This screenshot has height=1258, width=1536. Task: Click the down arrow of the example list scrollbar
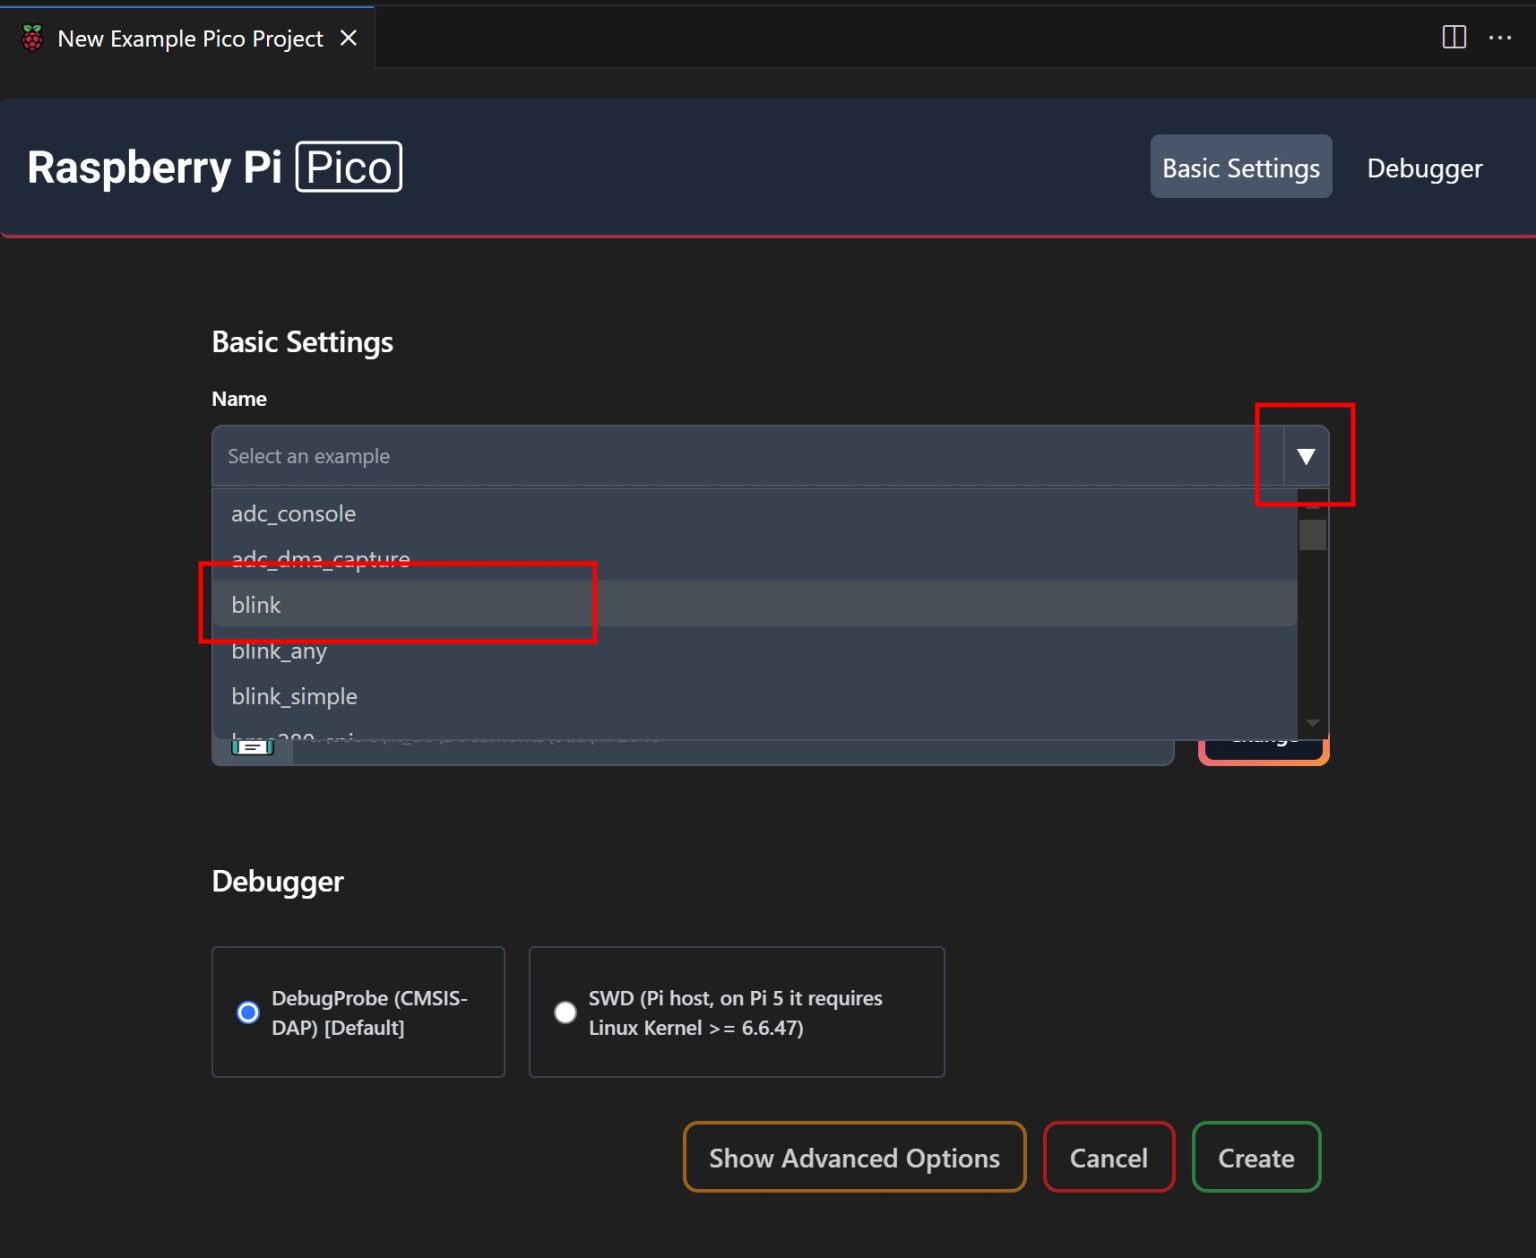tap(1310, 722)
